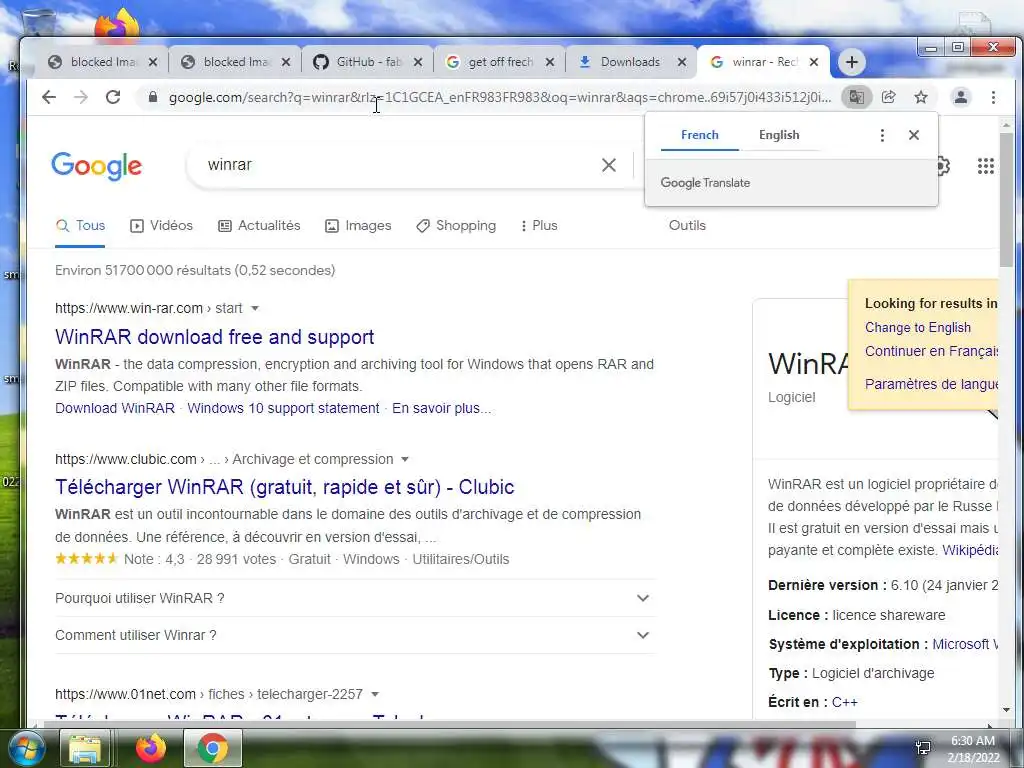This screenshot has width=1024, height=768.
Task: Open translate options three-dot menu
Action: click(882, 135)
